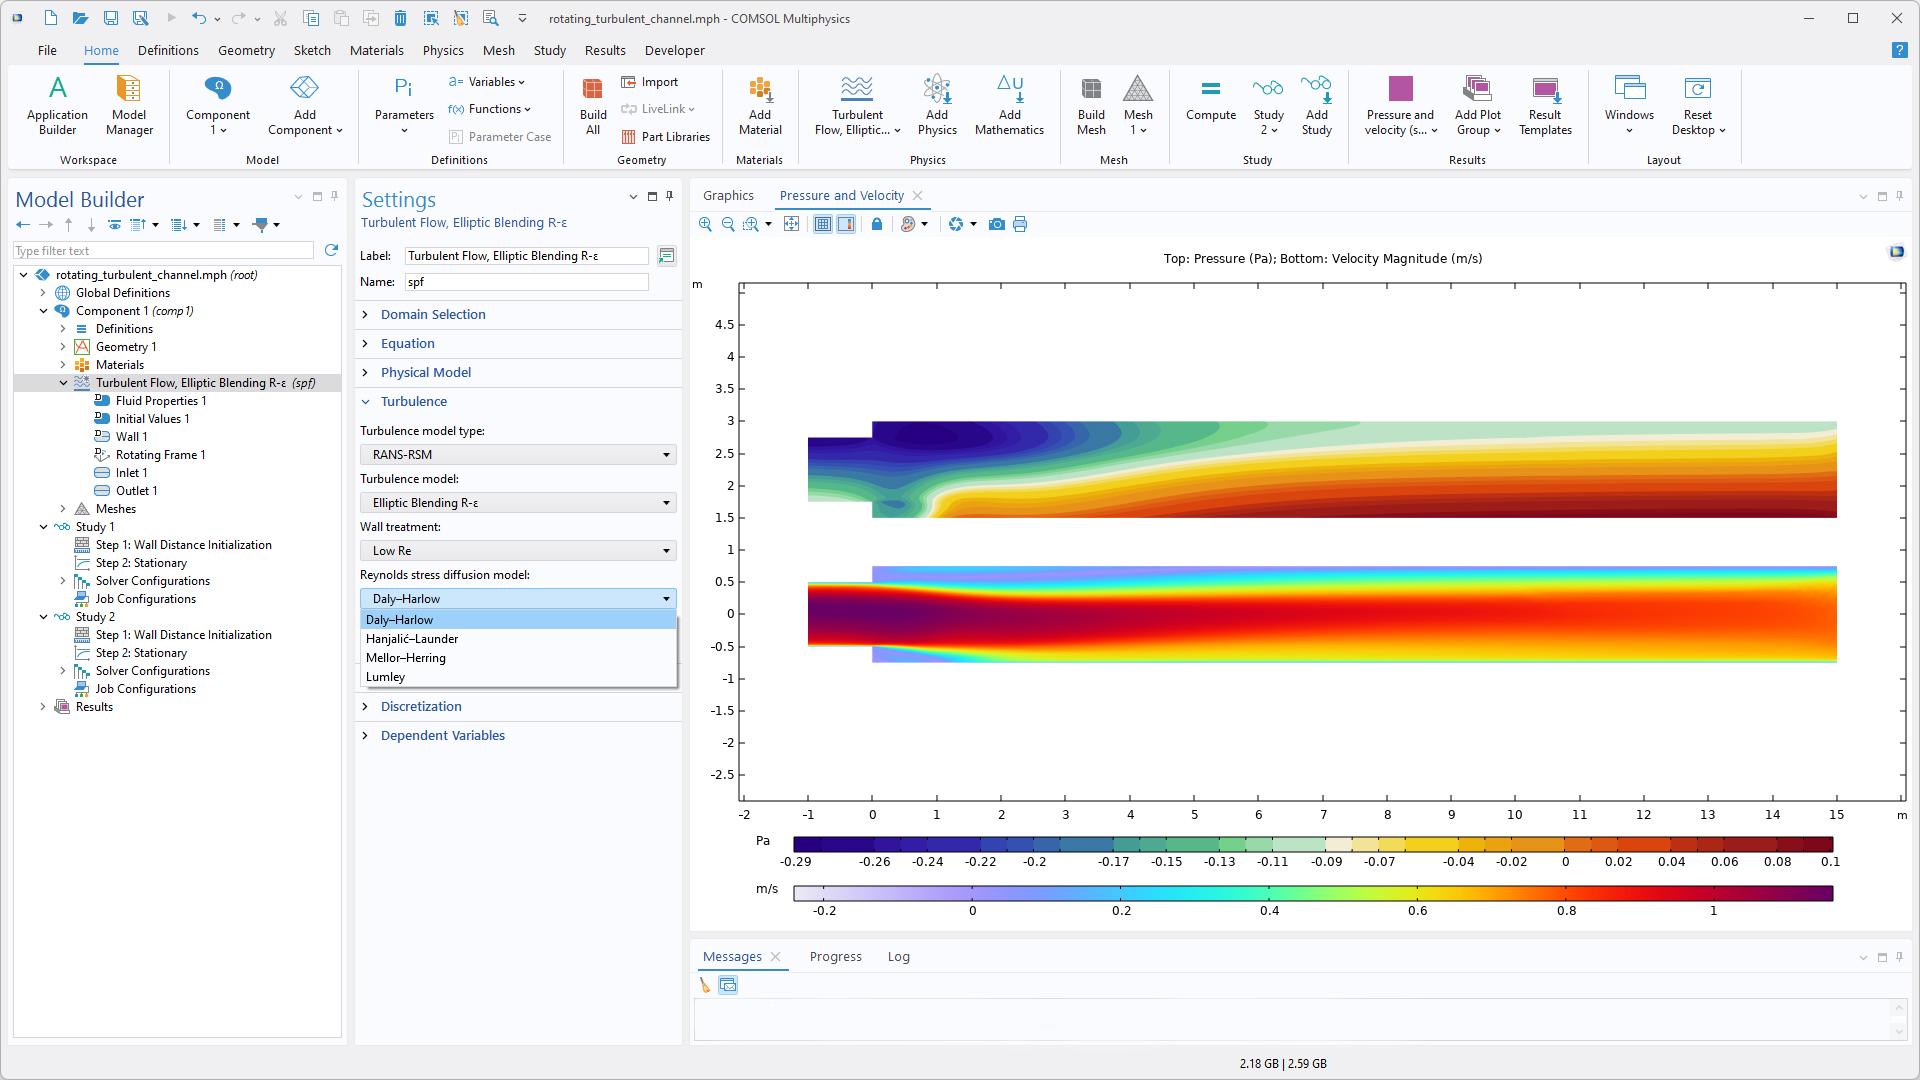
Task: Click the pressure color legend bar
Action: [x=1312, y=844]
